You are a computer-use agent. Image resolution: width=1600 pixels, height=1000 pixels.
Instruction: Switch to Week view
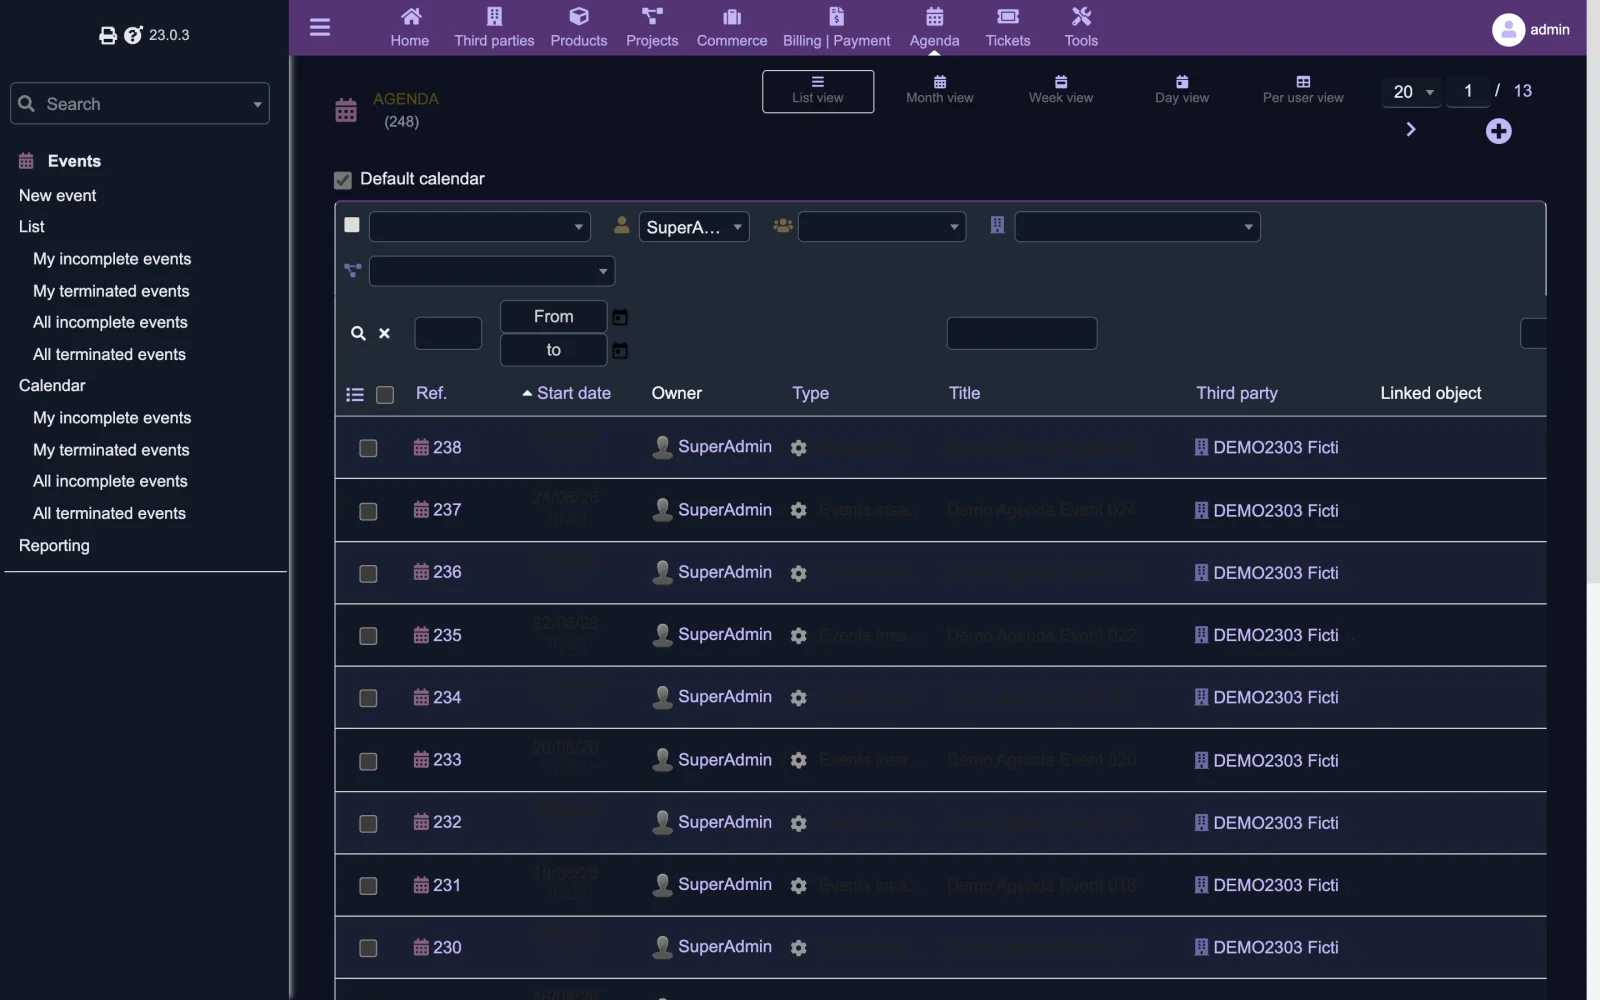(1061, 90)
